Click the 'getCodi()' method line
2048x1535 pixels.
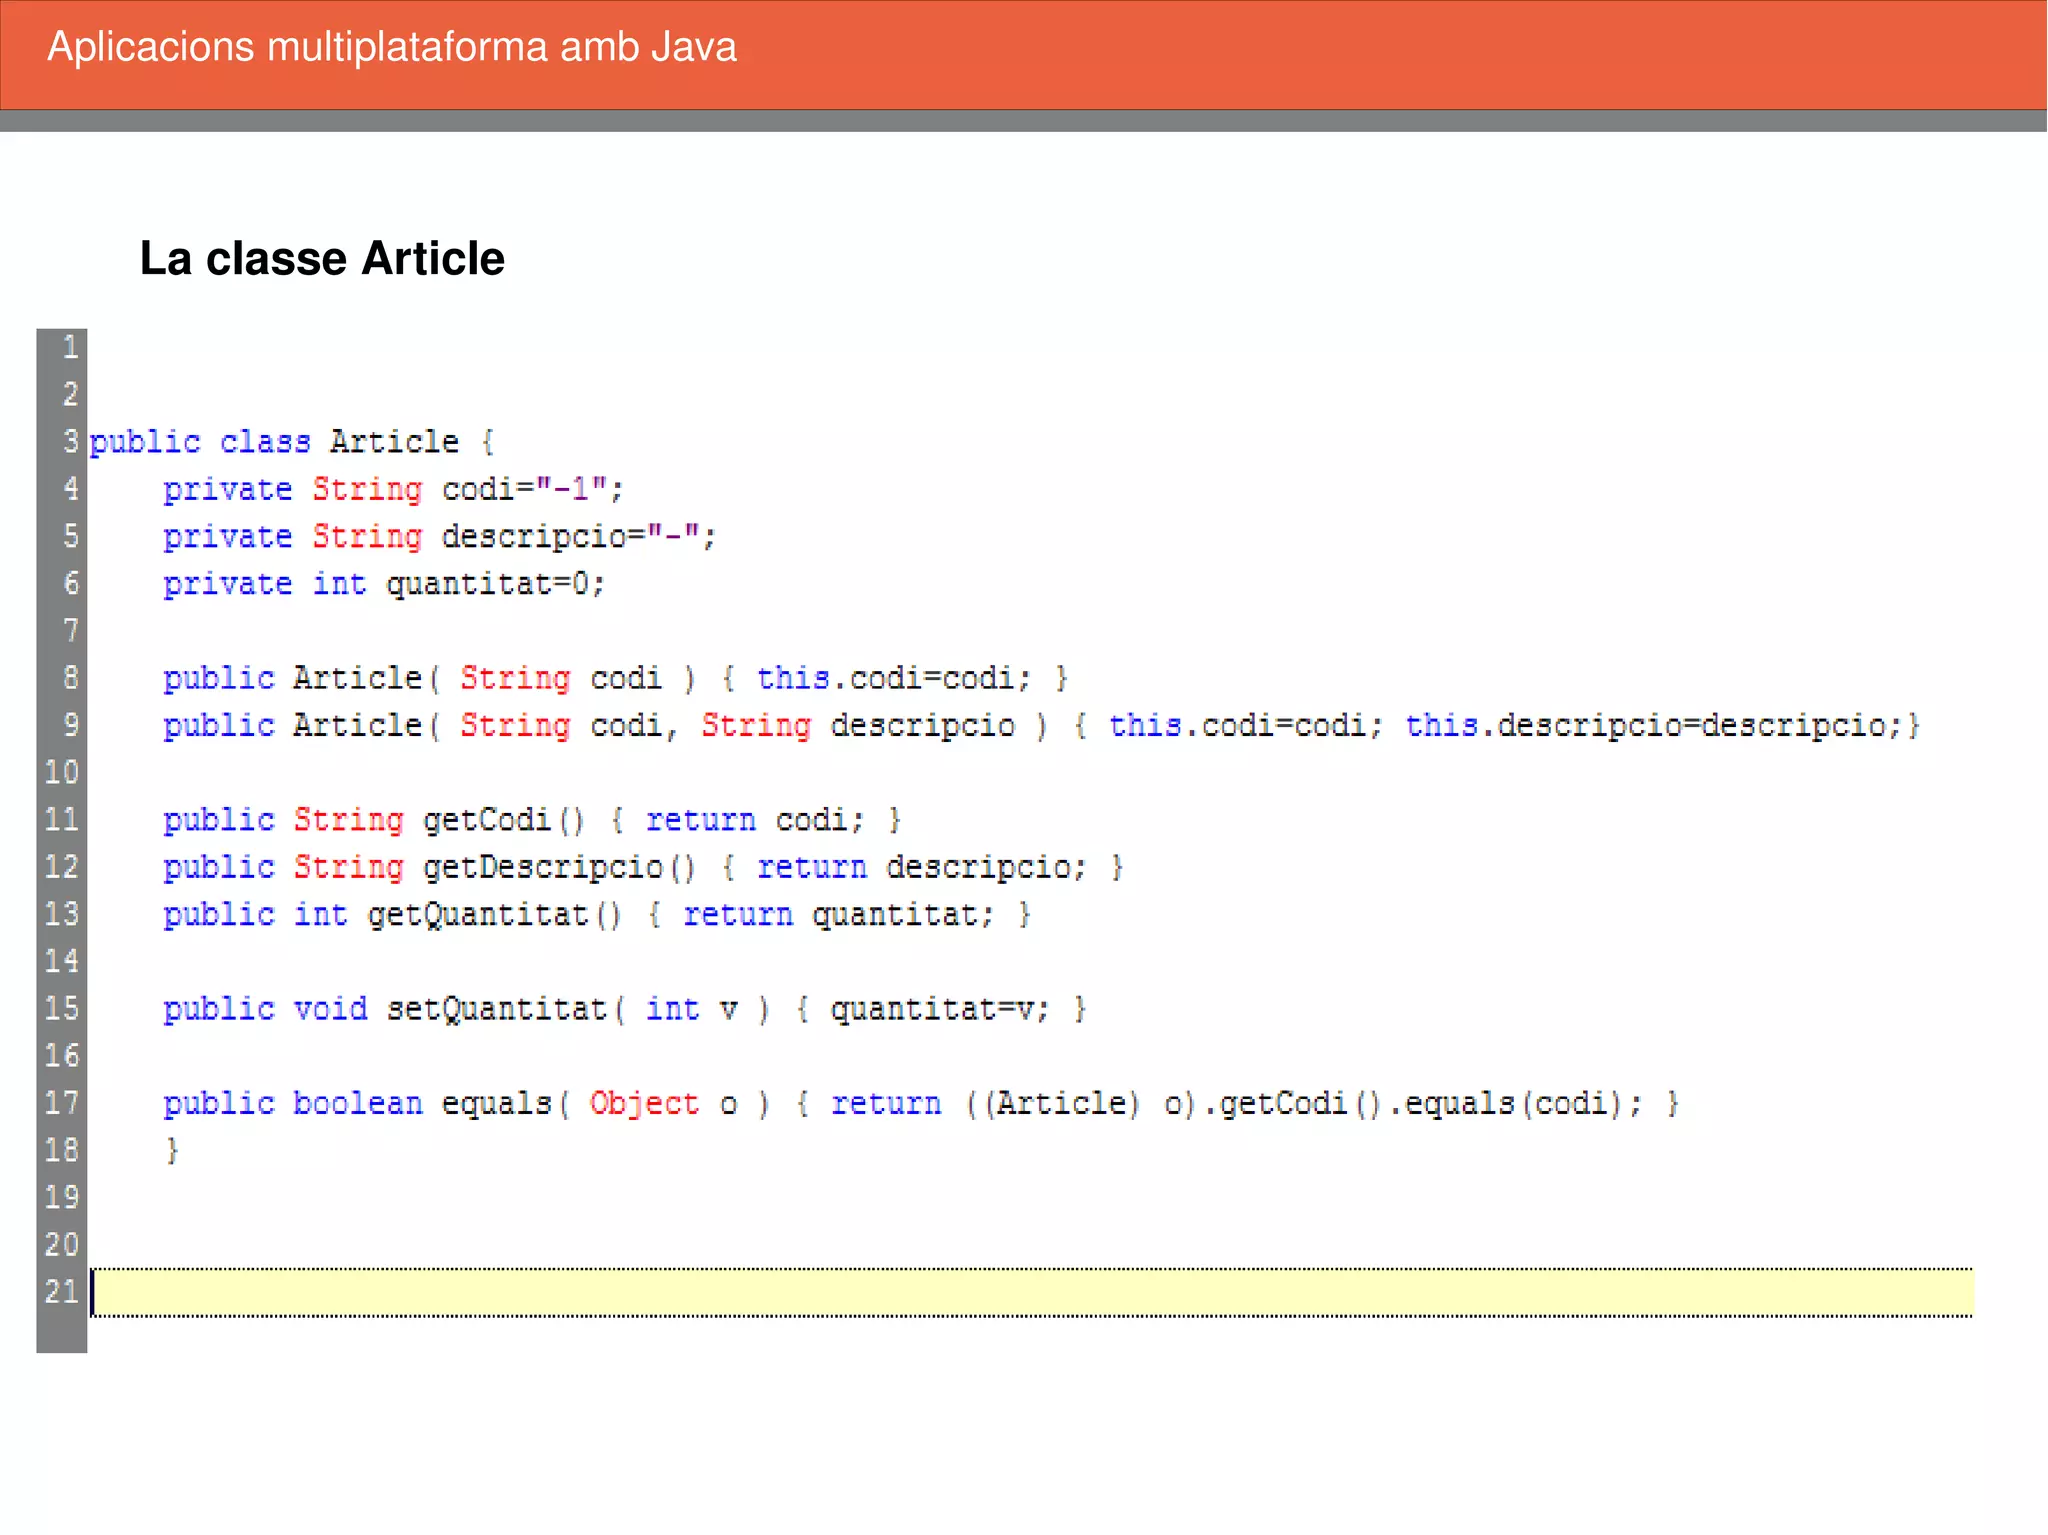click(x=532, y=820)
